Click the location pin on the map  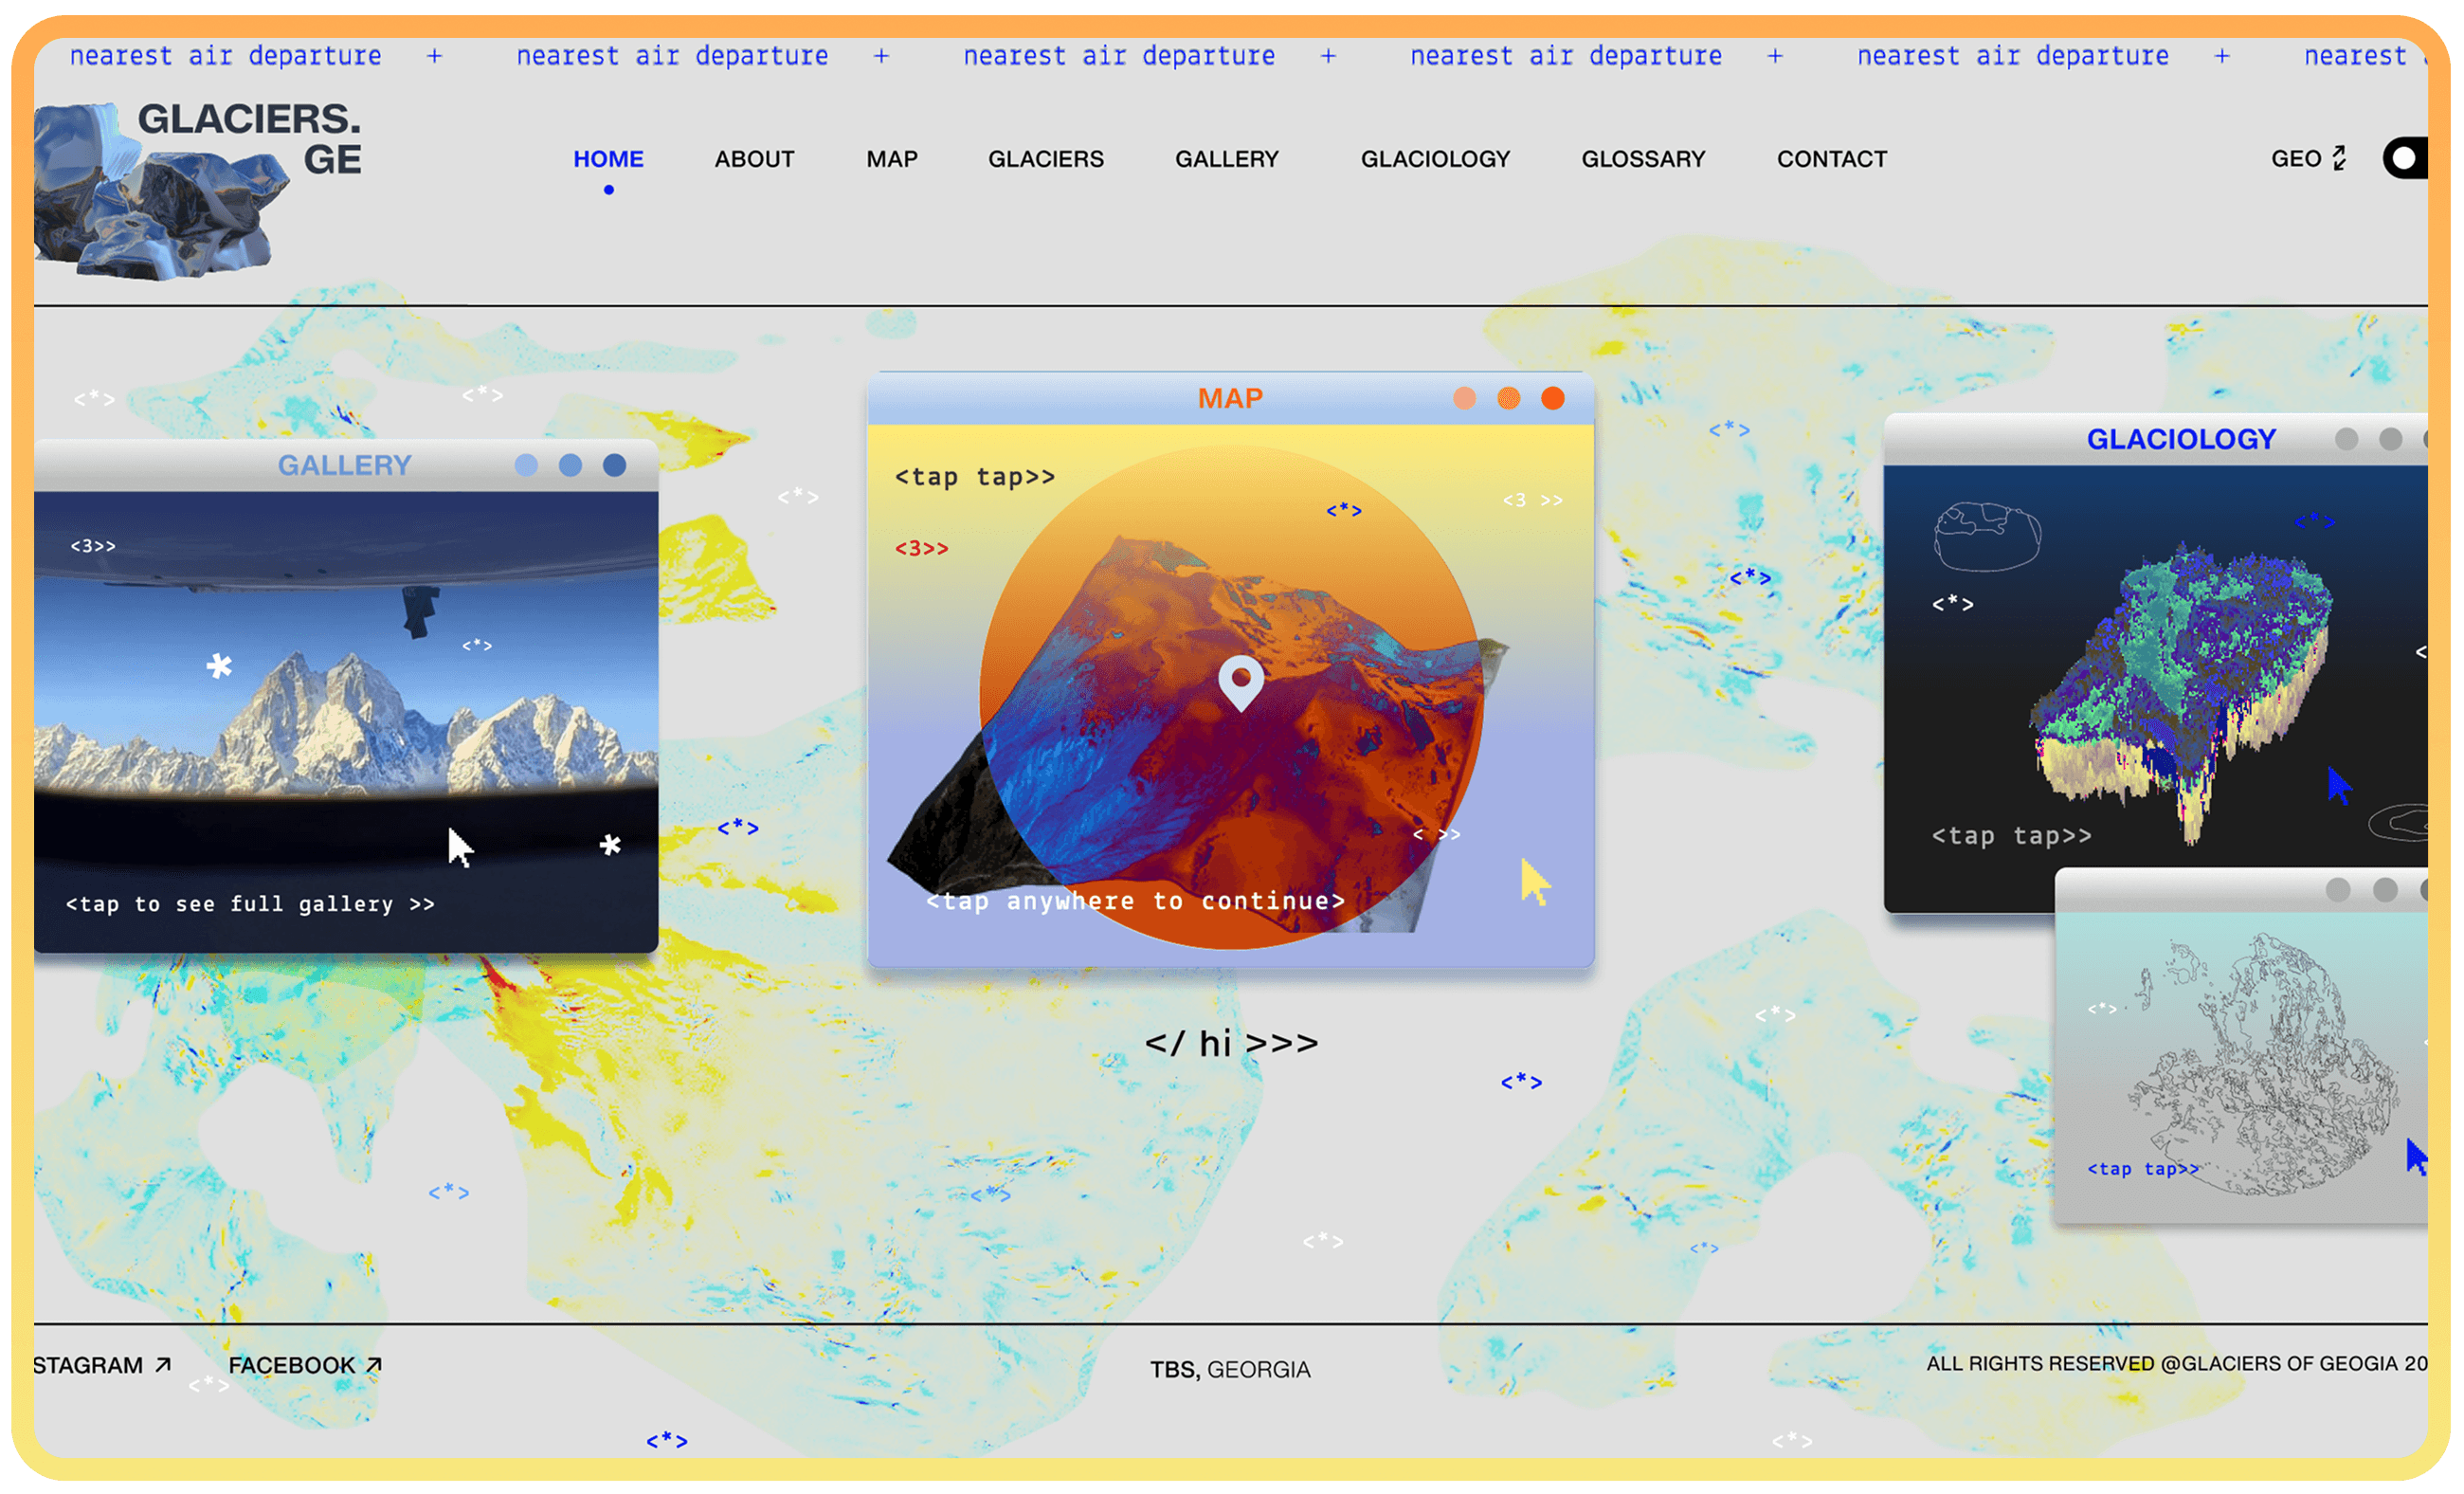click(1241, 681)
